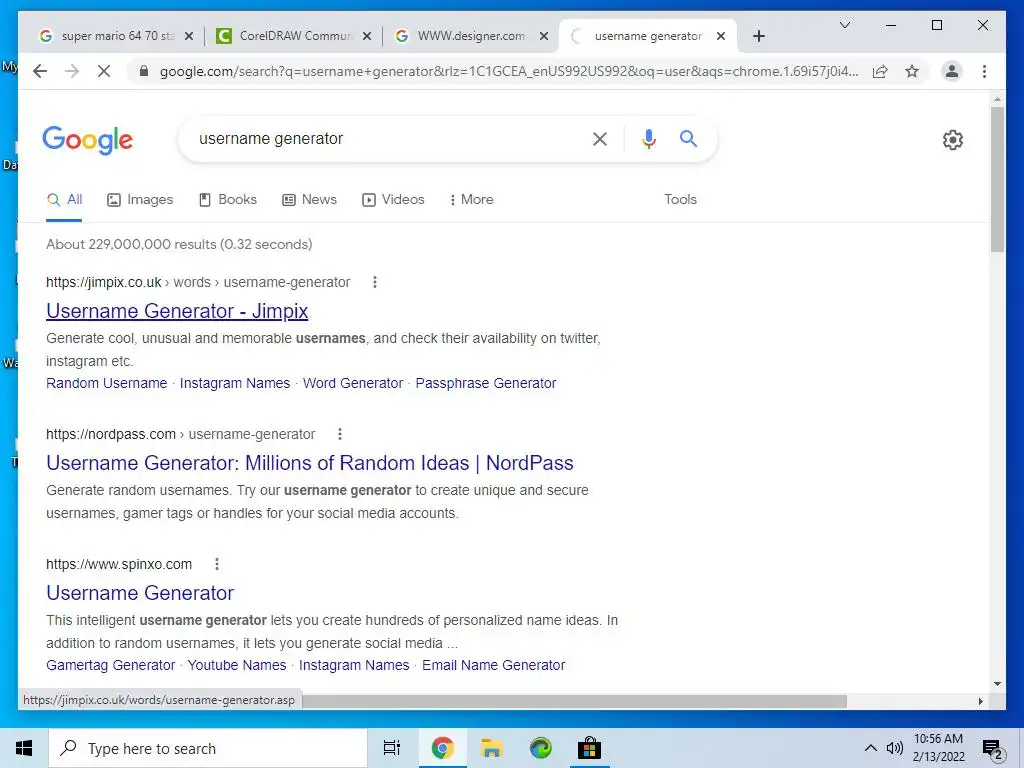The image size is (1024, 768).
Task: Open the tab search dropdown chevron
Action: coord(844,25)
